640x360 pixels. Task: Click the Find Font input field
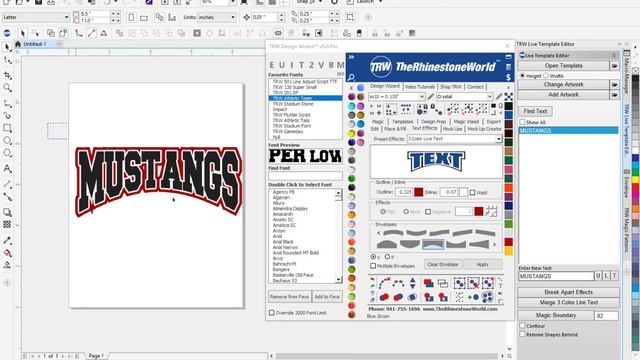(305, 176)
